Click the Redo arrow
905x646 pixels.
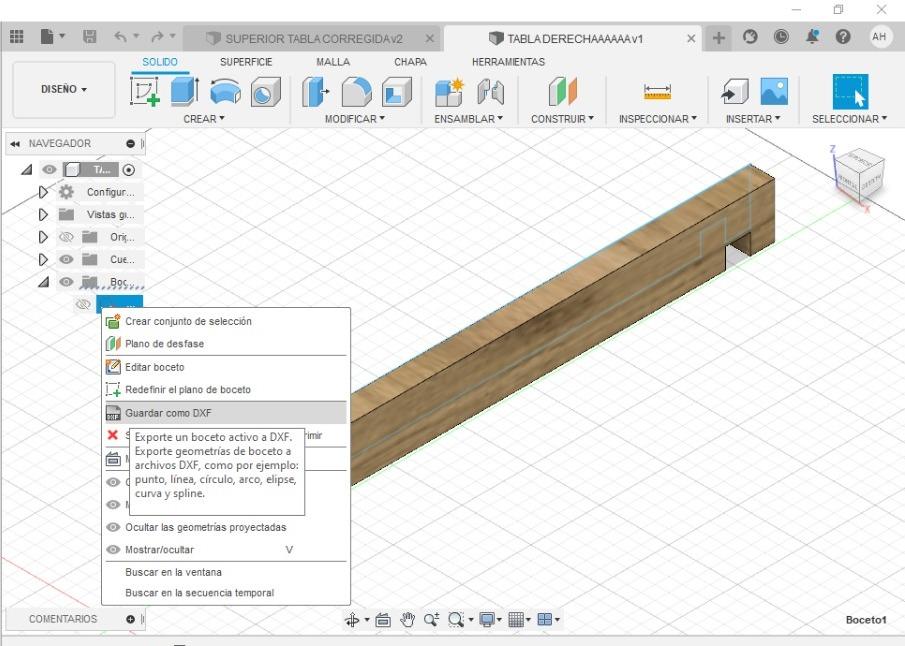pyautogui.click(x=157, y=37)
